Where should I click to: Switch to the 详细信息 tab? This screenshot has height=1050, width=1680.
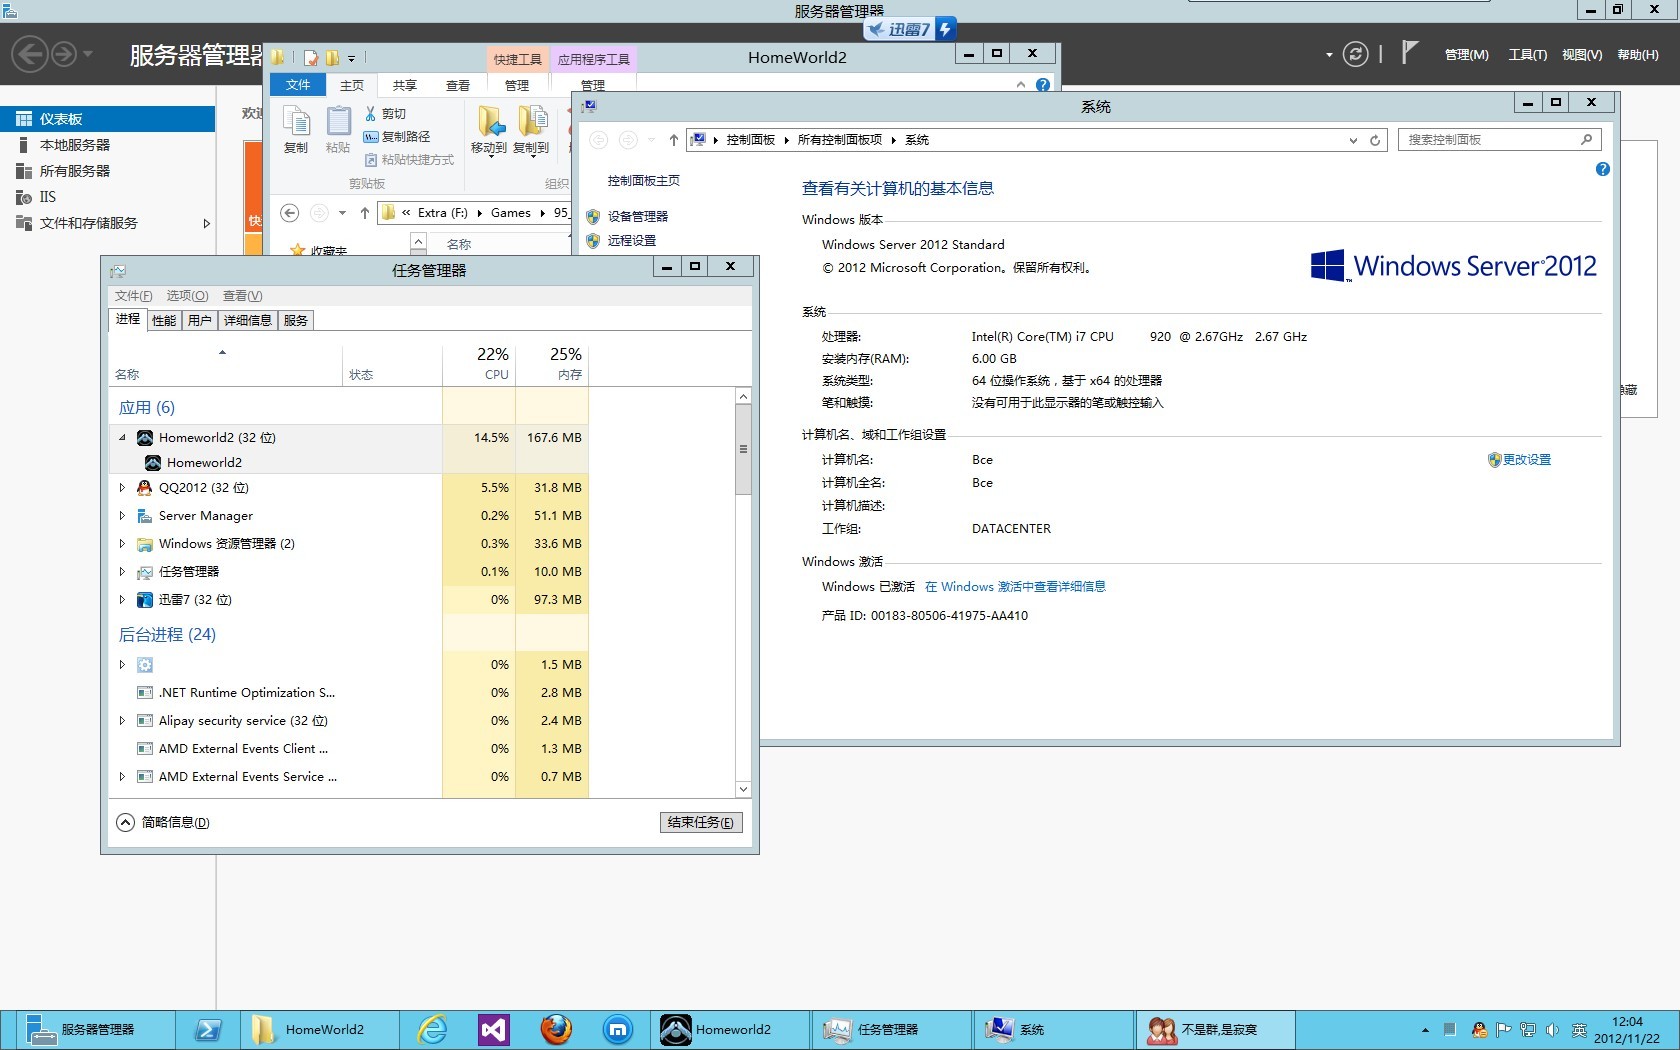click(248, 320)
